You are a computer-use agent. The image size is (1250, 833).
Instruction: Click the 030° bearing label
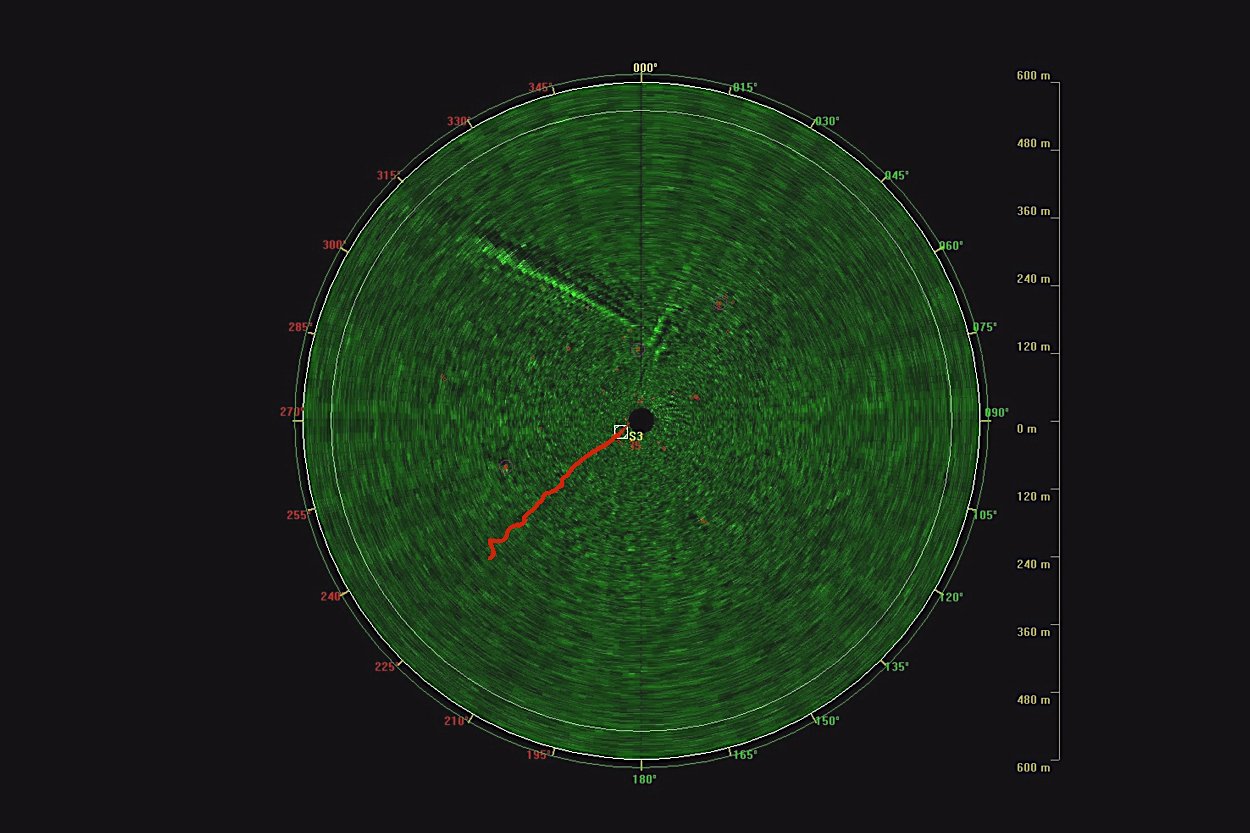click(x=827, y=121)
